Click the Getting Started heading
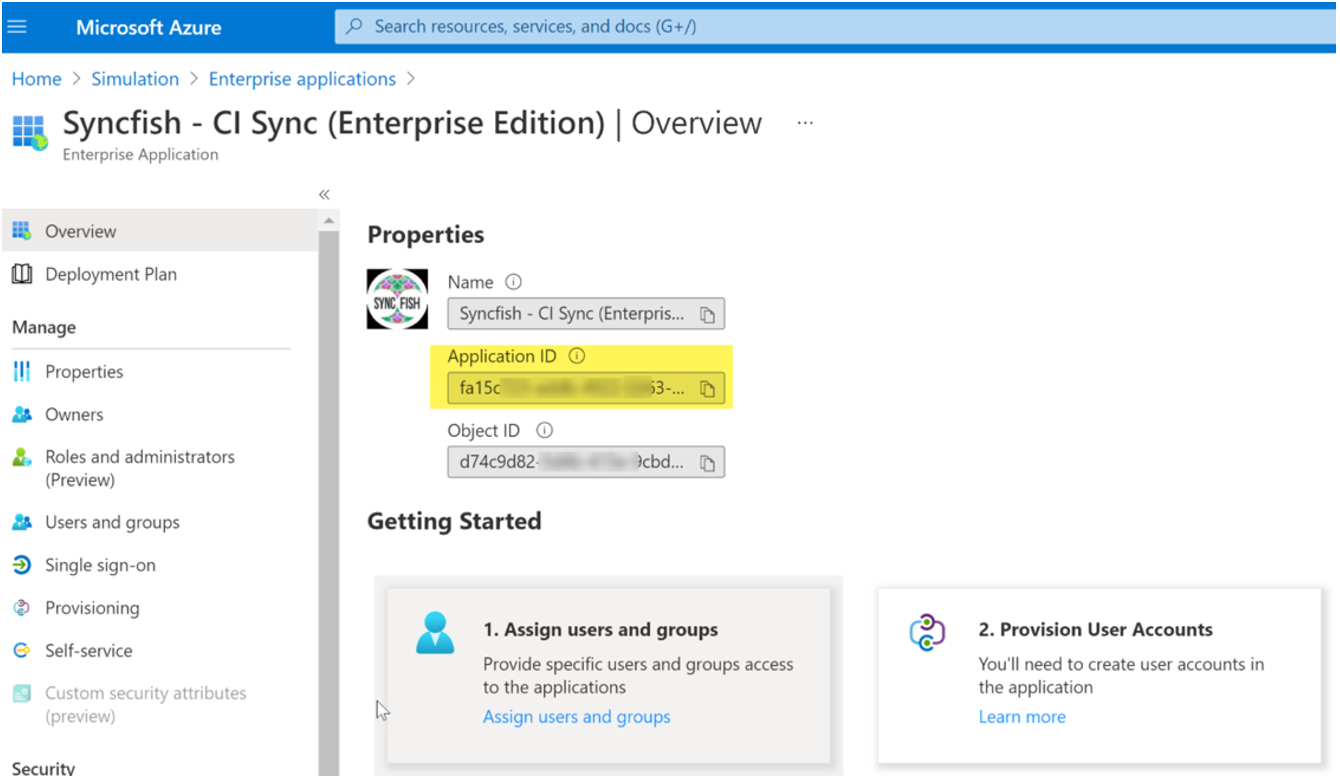Screen dimensions: 1340x784 pyautogui.click(x=454, y=521)
